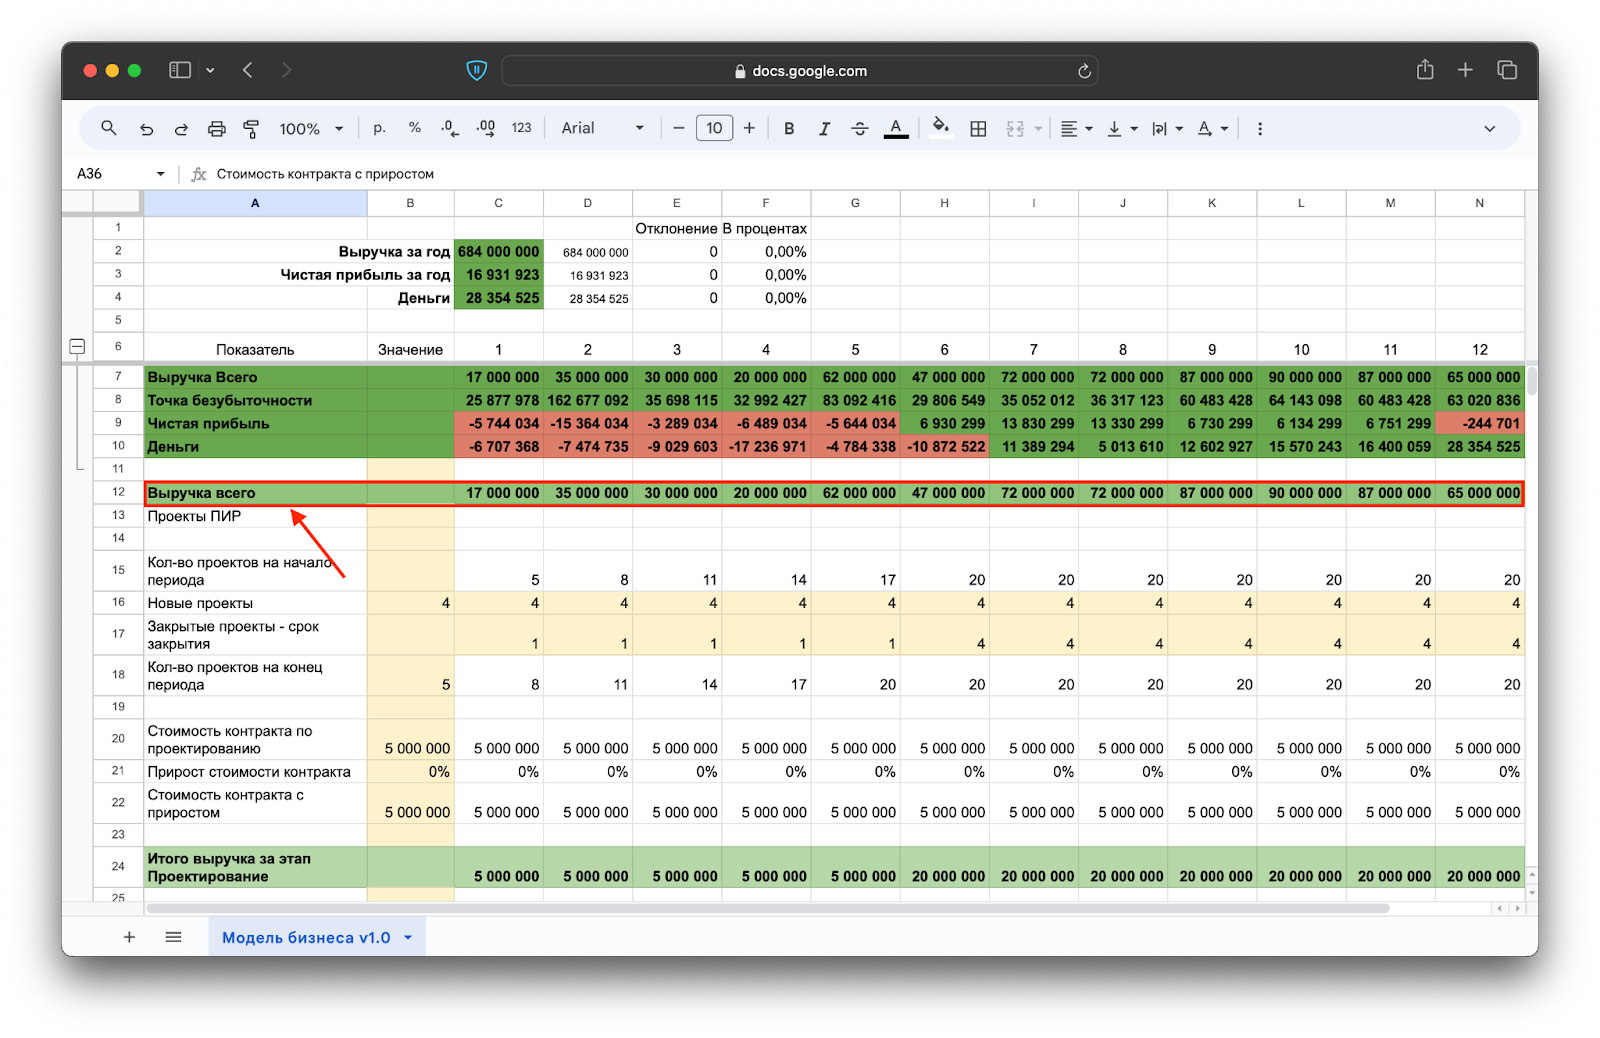Screen dimensions: 1600x1038
Task: Click the increase decimal places icon
Action: coord(486,128)
